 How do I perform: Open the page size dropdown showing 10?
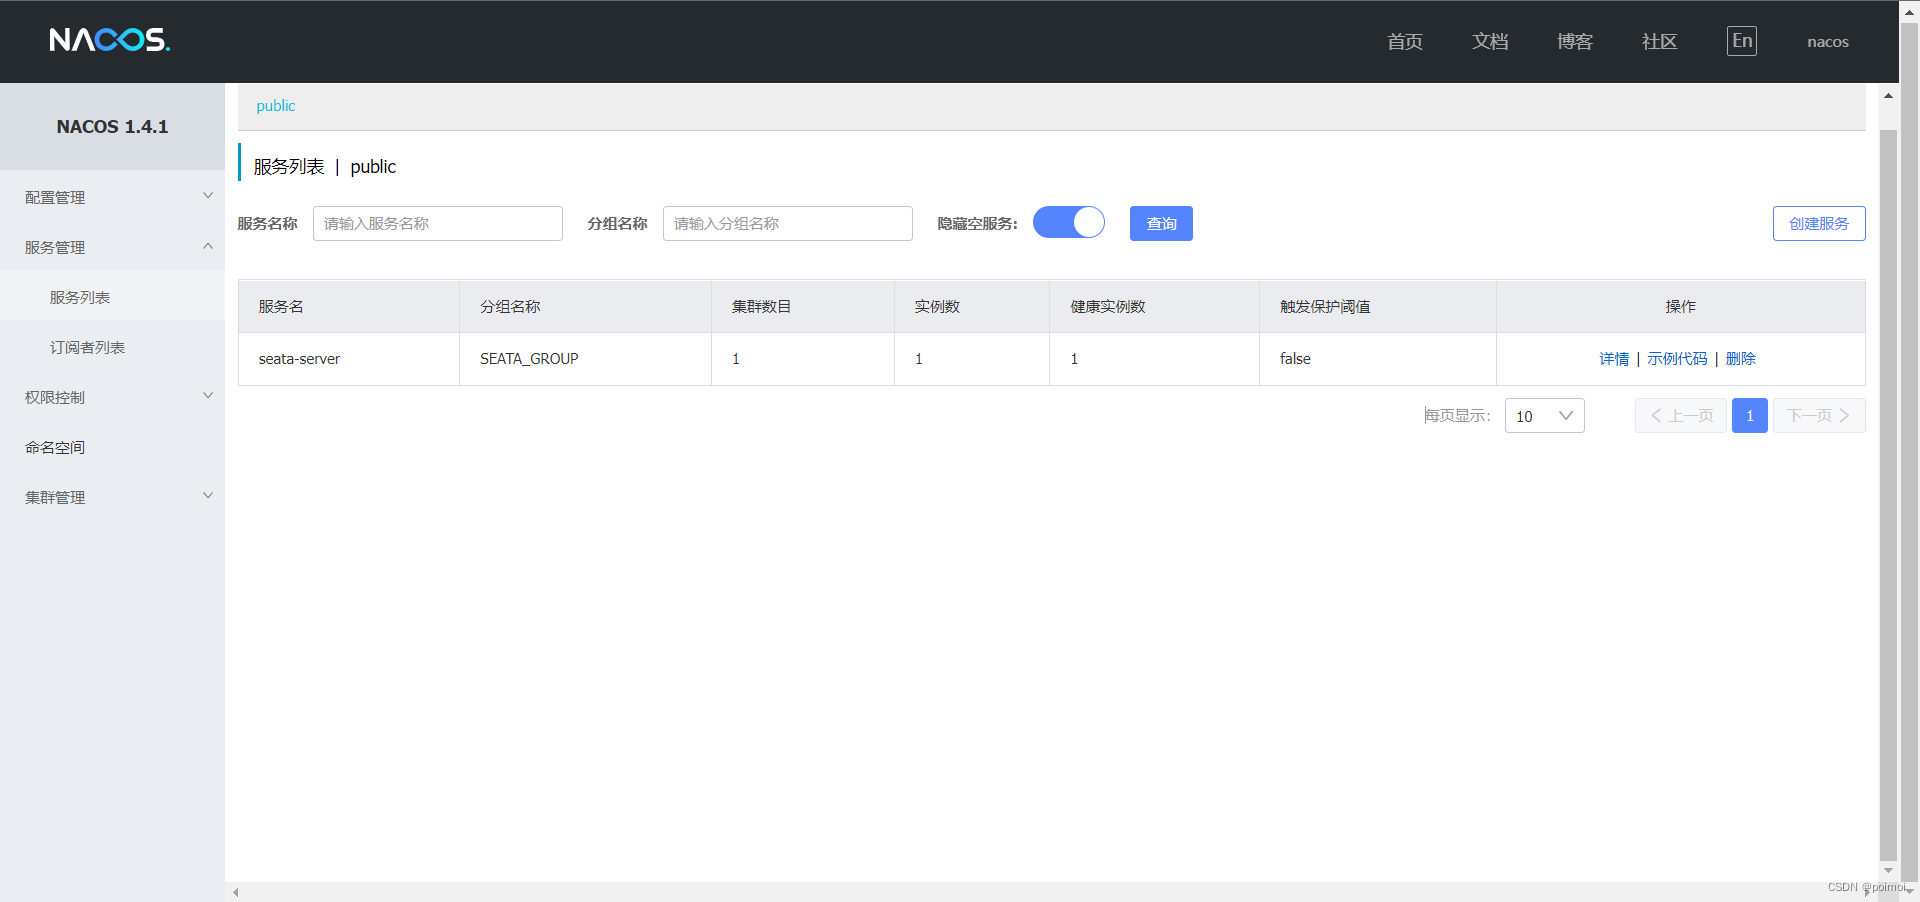[x=1544, y=416]
